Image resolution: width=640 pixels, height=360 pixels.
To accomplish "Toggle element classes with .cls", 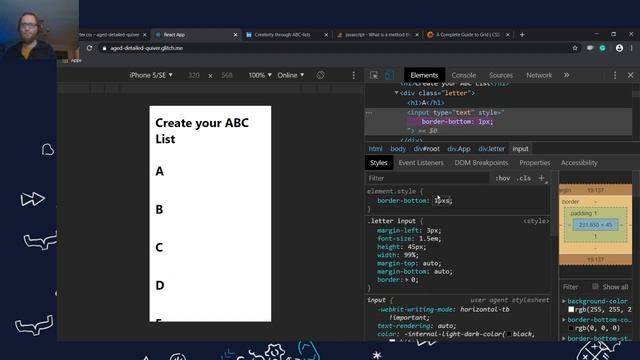I will (524, 178).
